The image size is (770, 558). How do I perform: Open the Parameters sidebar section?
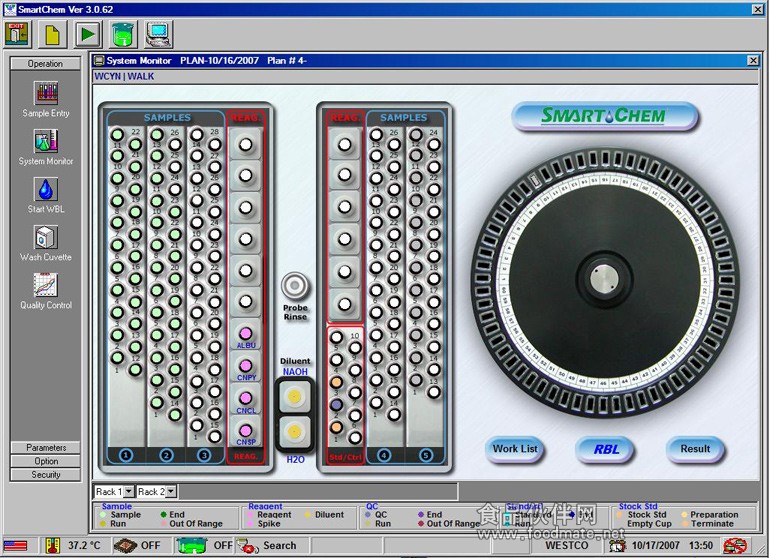tap(46, 447)
